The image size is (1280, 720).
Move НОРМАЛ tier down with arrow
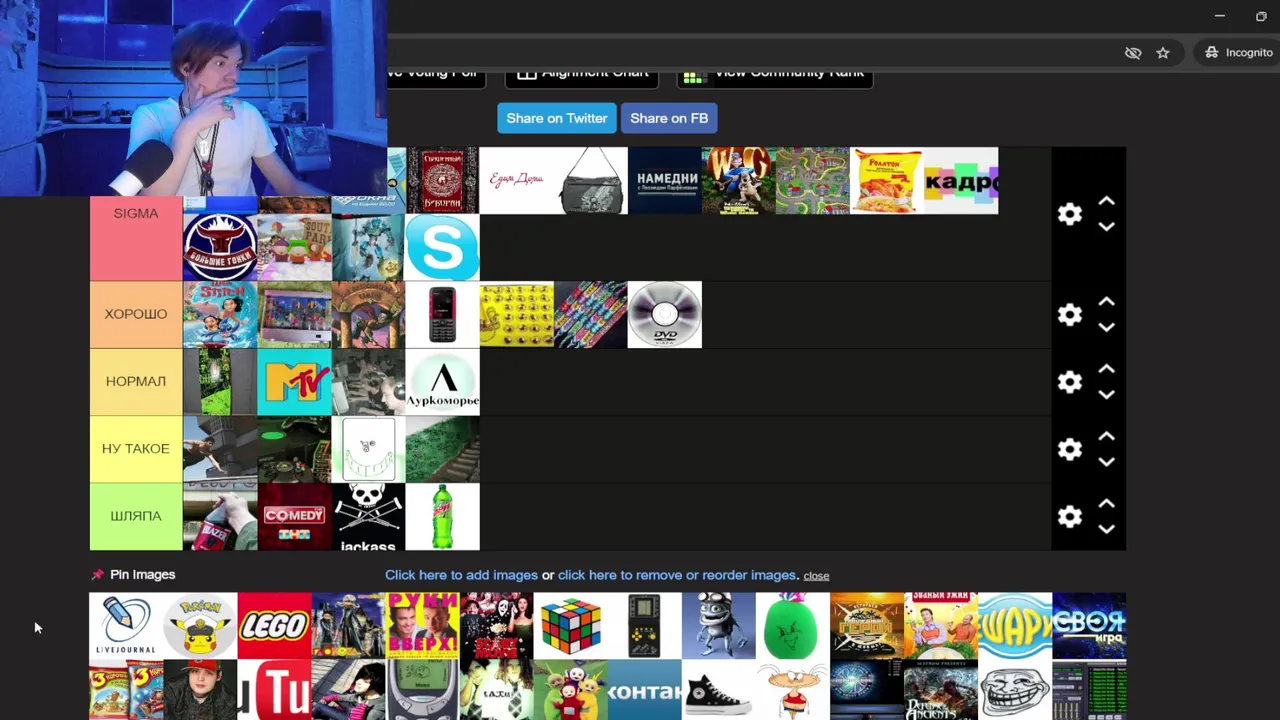[x=1106, y=395]
